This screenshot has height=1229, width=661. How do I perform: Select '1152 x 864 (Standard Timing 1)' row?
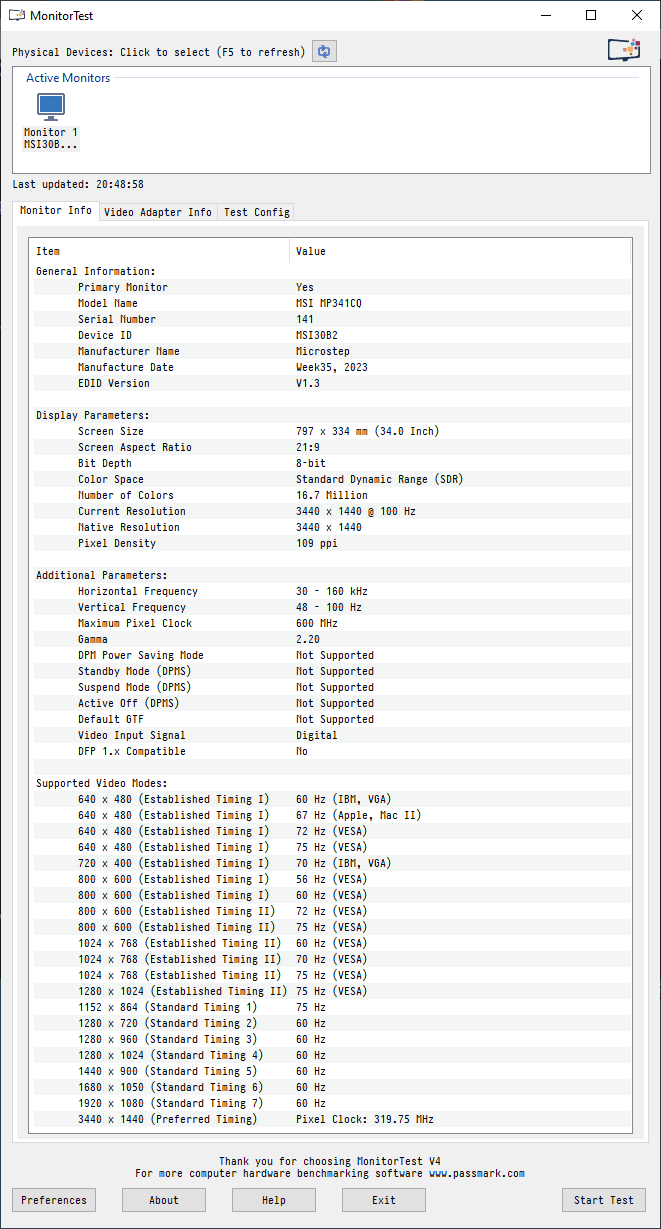point(331,1007)
